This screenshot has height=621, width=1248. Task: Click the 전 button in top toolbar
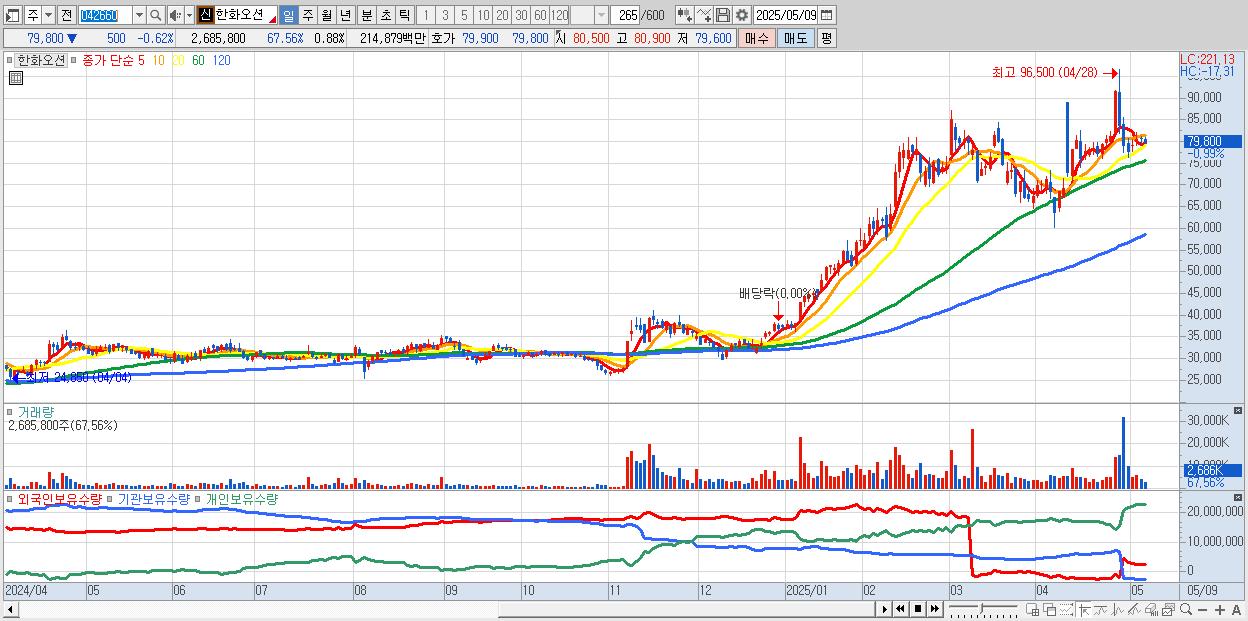66,15
